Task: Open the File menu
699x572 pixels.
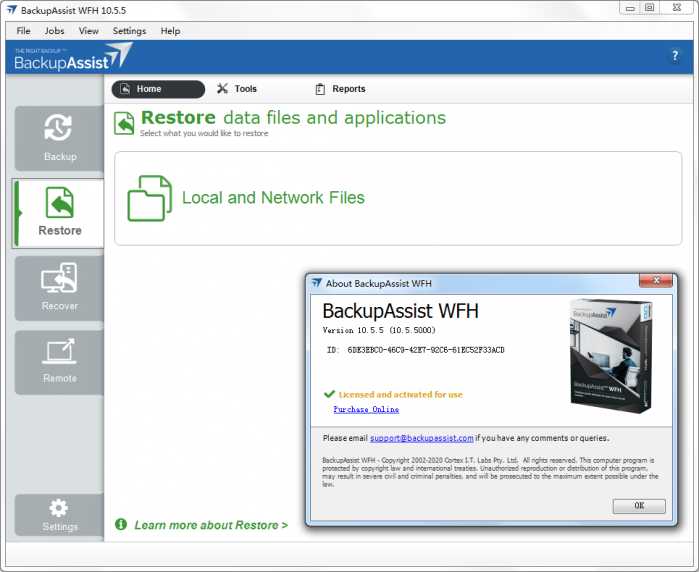Action: click(x=23, y=31)
